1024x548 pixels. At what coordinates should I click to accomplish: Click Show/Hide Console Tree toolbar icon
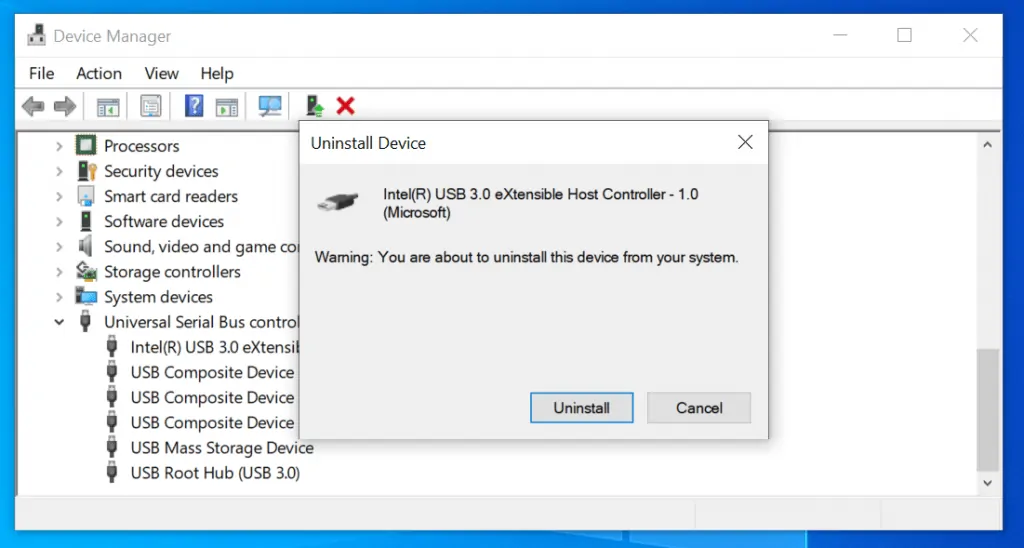tap(108, 106)
